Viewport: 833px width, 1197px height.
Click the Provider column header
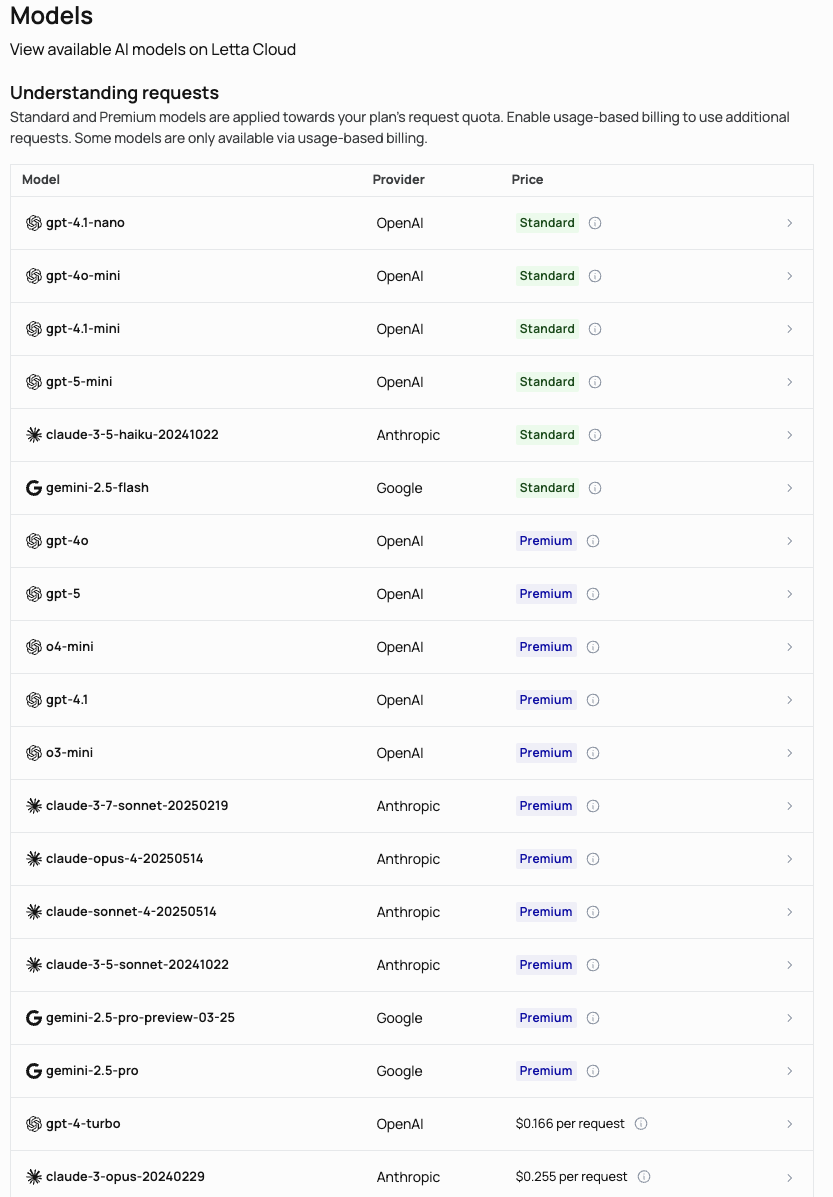(x=399, y=180)
